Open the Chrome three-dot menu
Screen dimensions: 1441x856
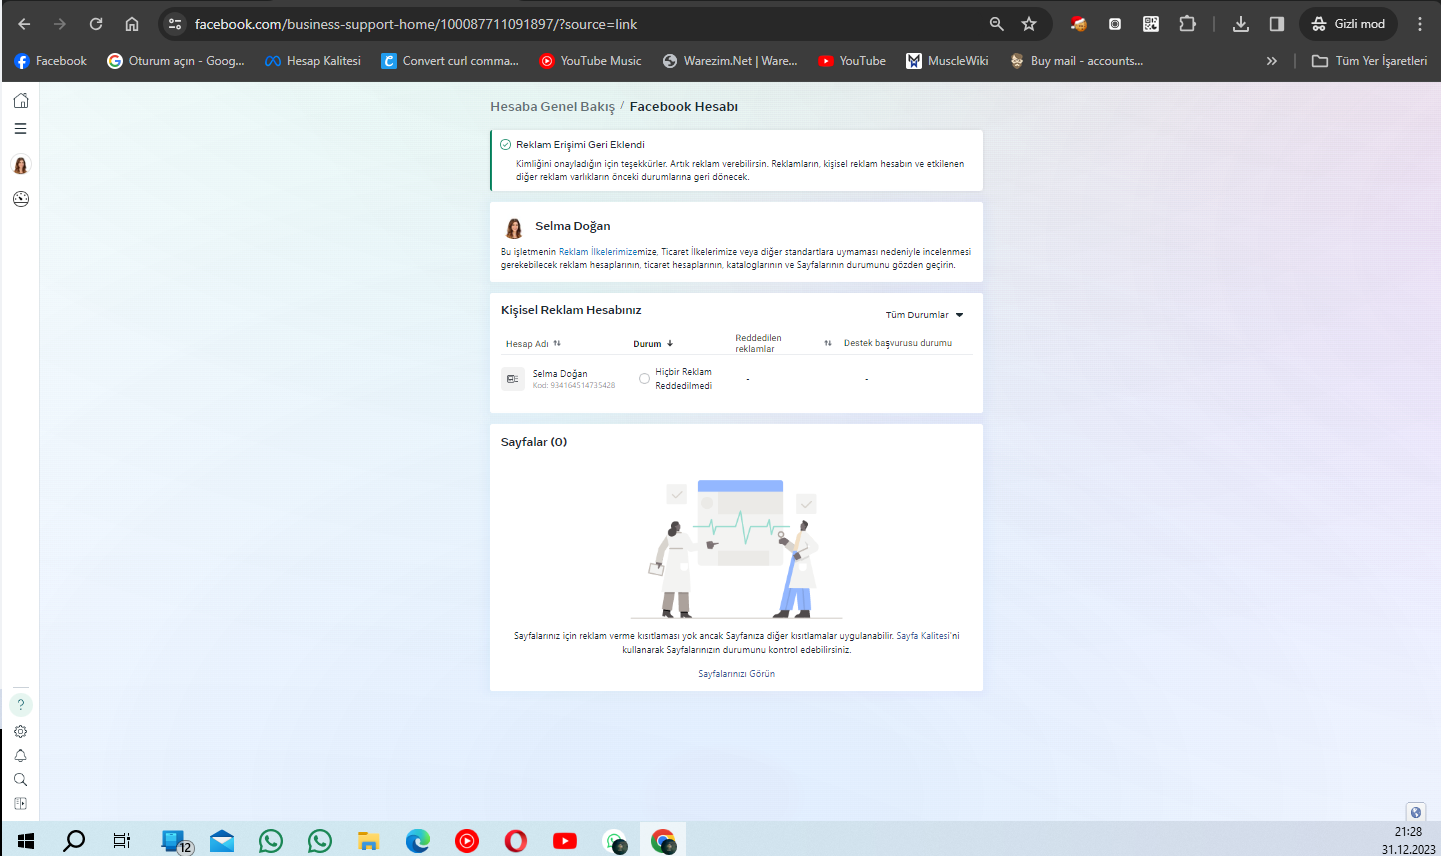click(1420, 24)
